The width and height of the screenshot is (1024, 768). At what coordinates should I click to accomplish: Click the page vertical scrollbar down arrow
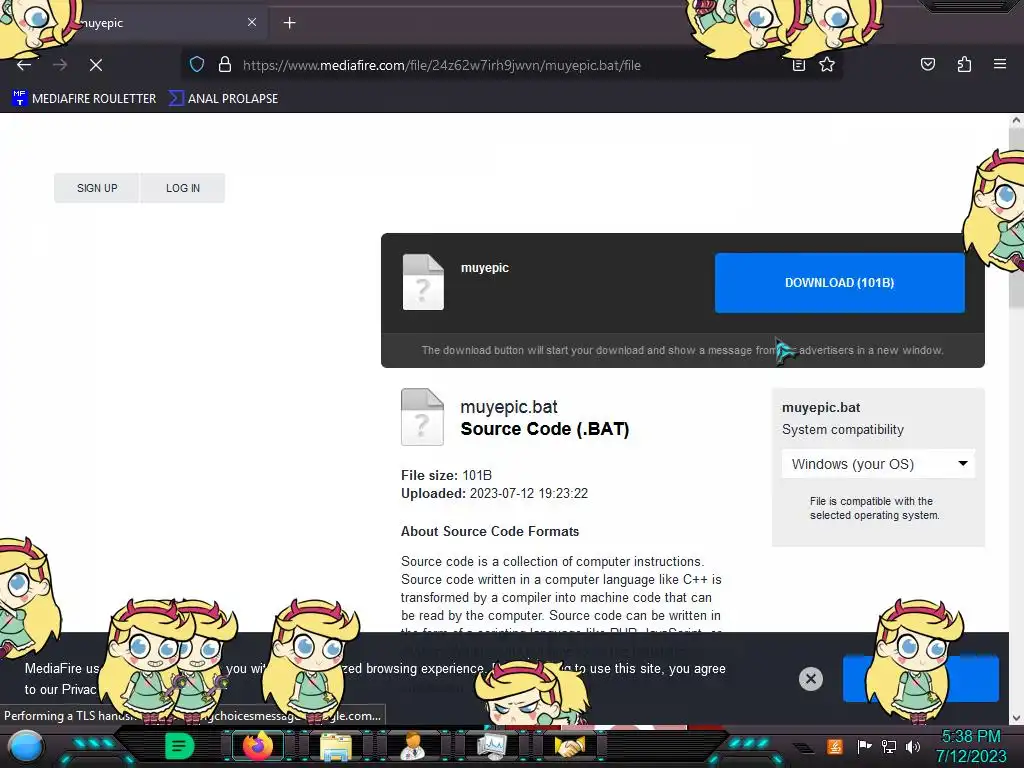click(1016, 718)
